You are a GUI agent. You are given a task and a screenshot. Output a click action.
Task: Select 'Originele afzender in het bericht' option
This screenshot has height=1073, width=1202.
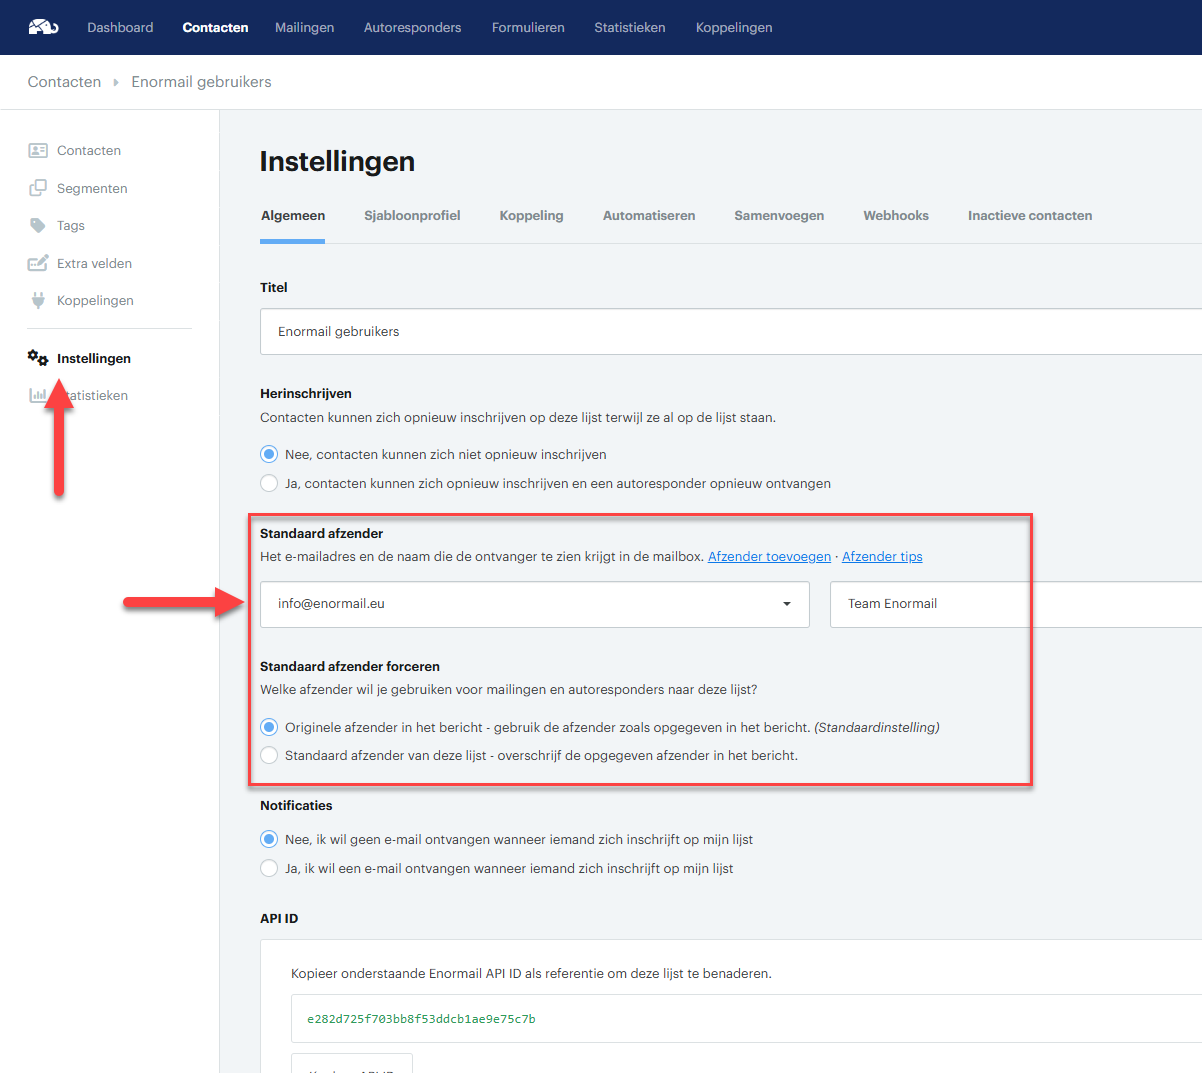coord(269,727)
